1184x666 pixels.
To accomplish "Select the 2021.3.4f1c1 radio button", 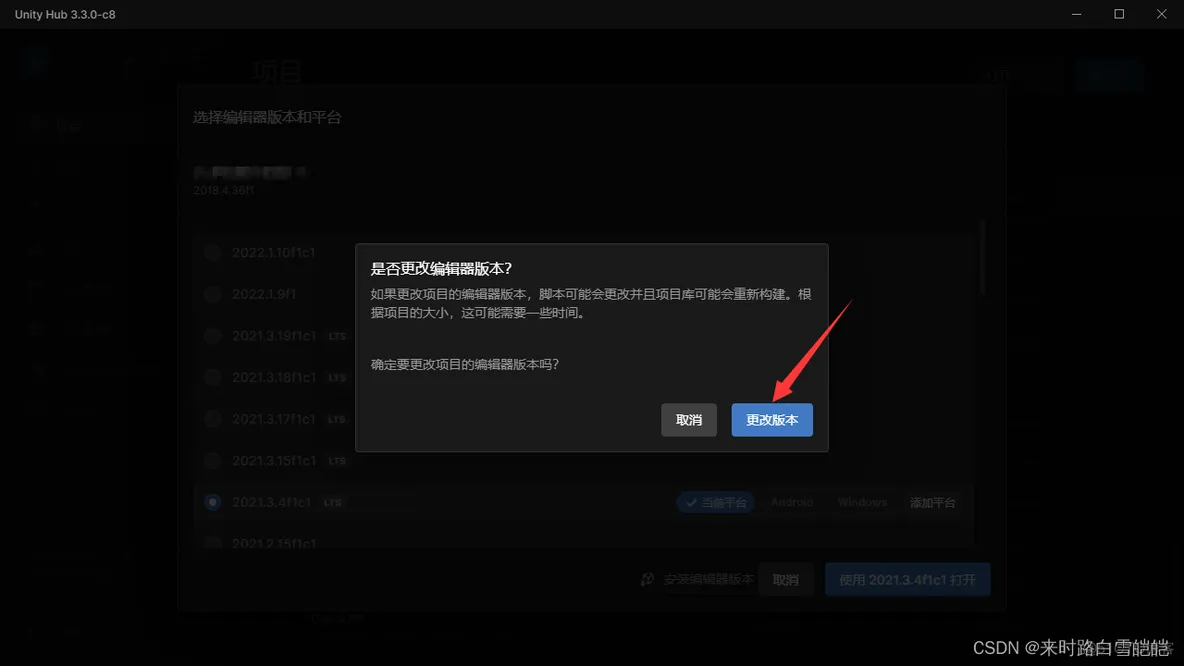I will click(x=213, y=502).
